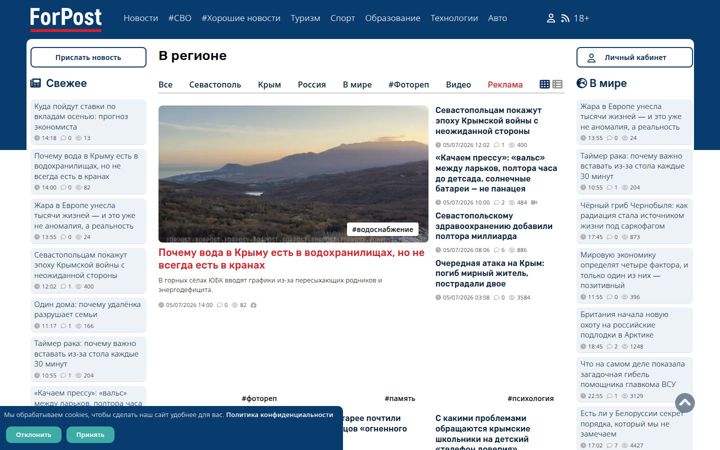The height and width of the screenshot is (450, 720).
Task: Switch to grid view layout icon
Action: 545,84
